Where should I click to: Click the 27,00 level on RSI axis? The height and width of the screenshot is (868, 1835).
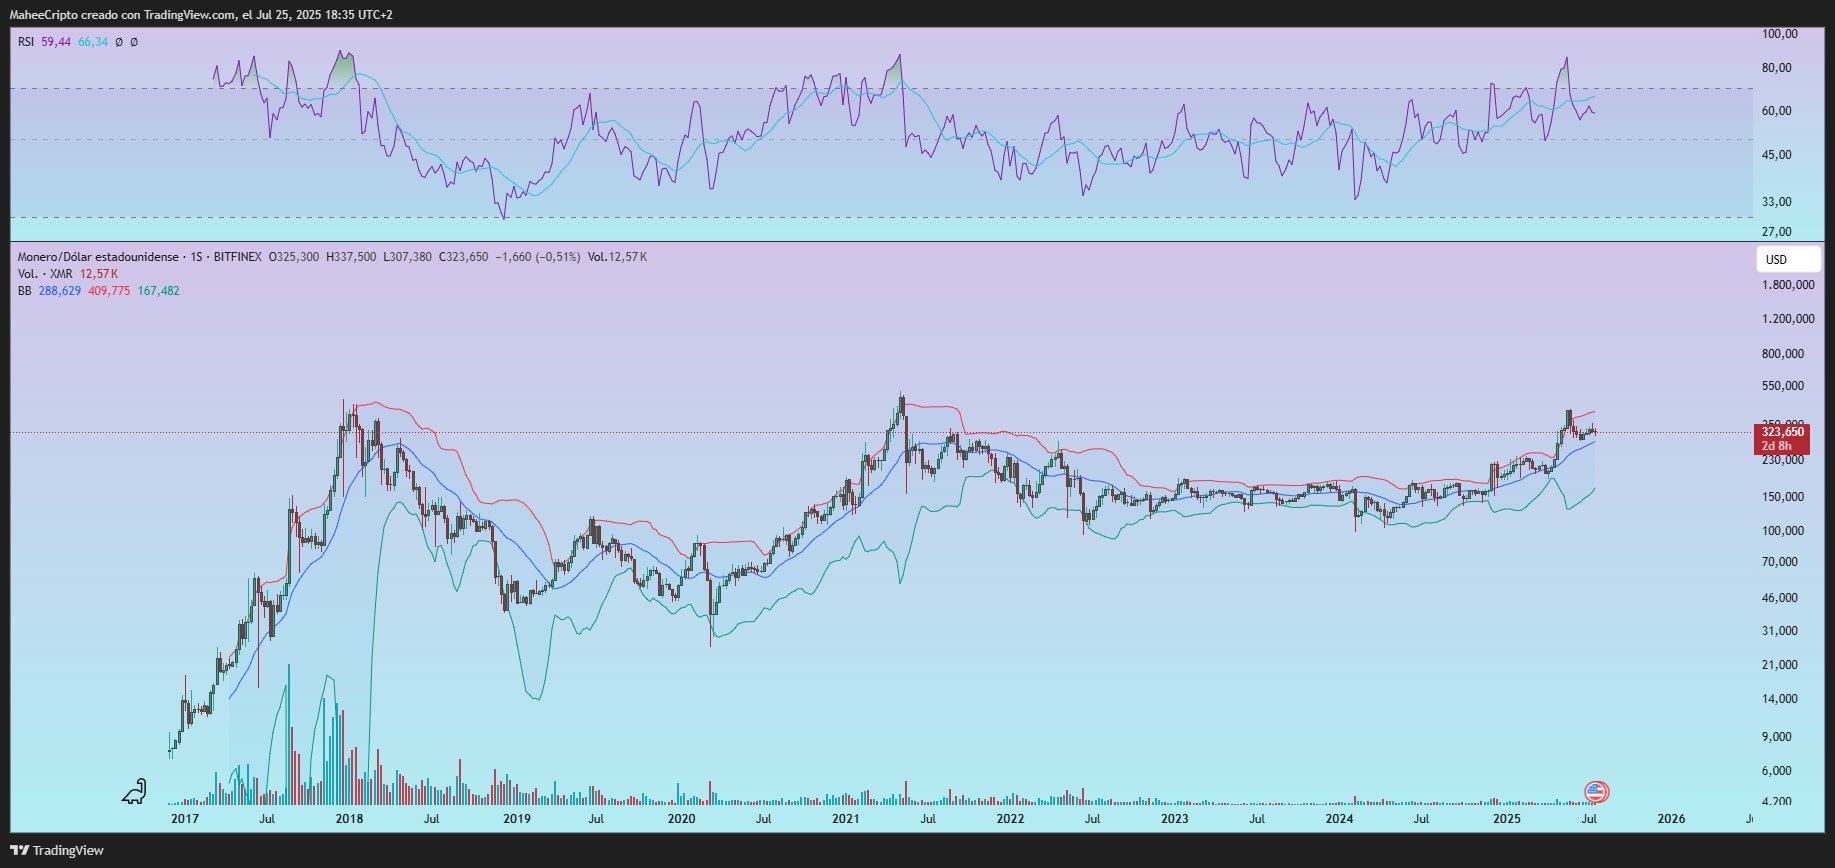tap(1777, 232)
